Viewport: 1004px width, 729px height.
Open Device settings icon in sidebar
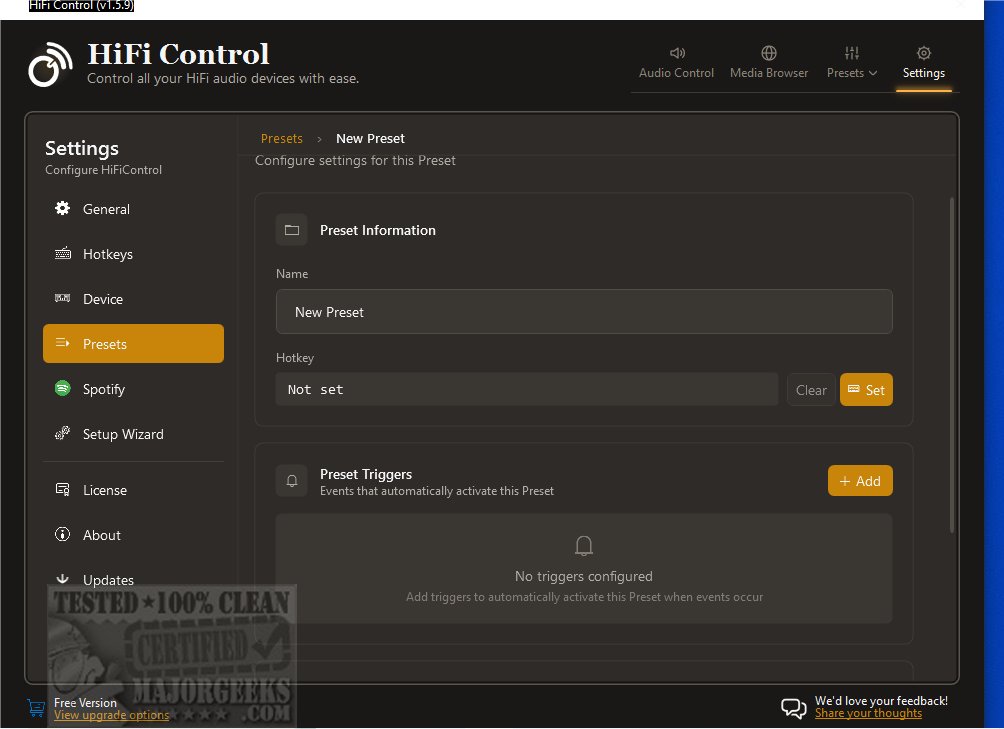(x=62, y=298)
